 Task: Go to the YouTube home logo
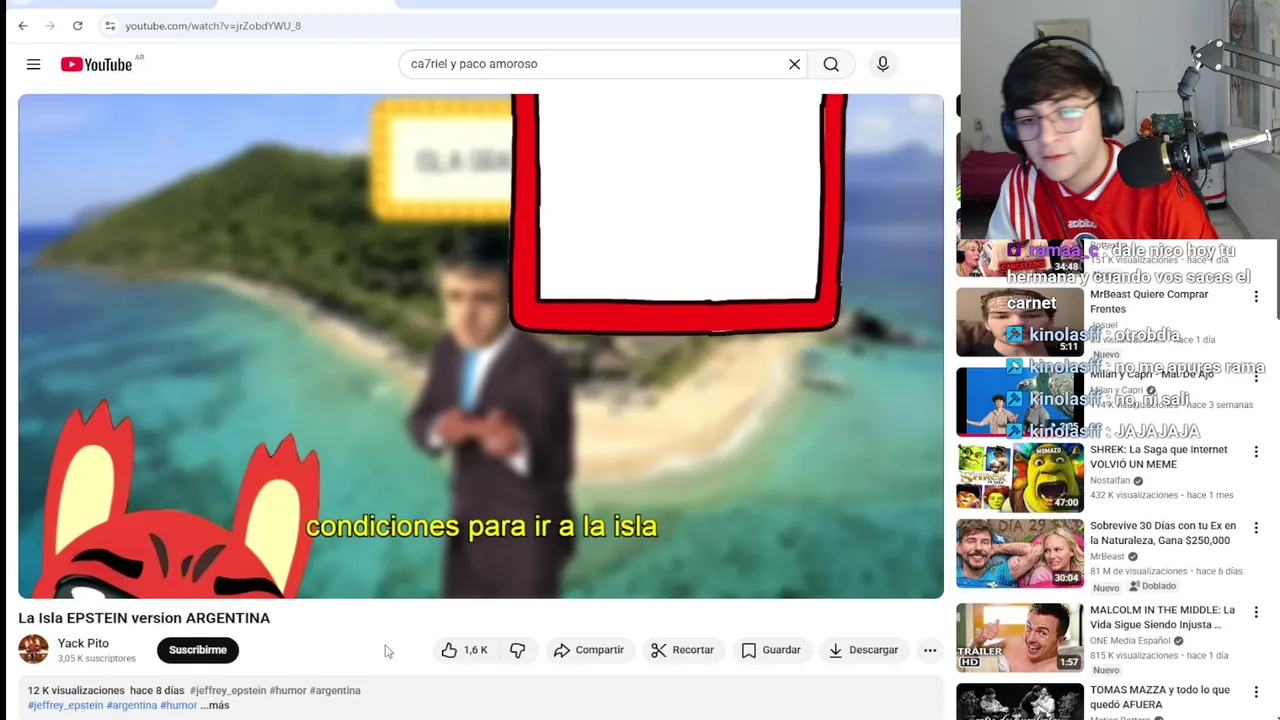[x=97, y=64]
